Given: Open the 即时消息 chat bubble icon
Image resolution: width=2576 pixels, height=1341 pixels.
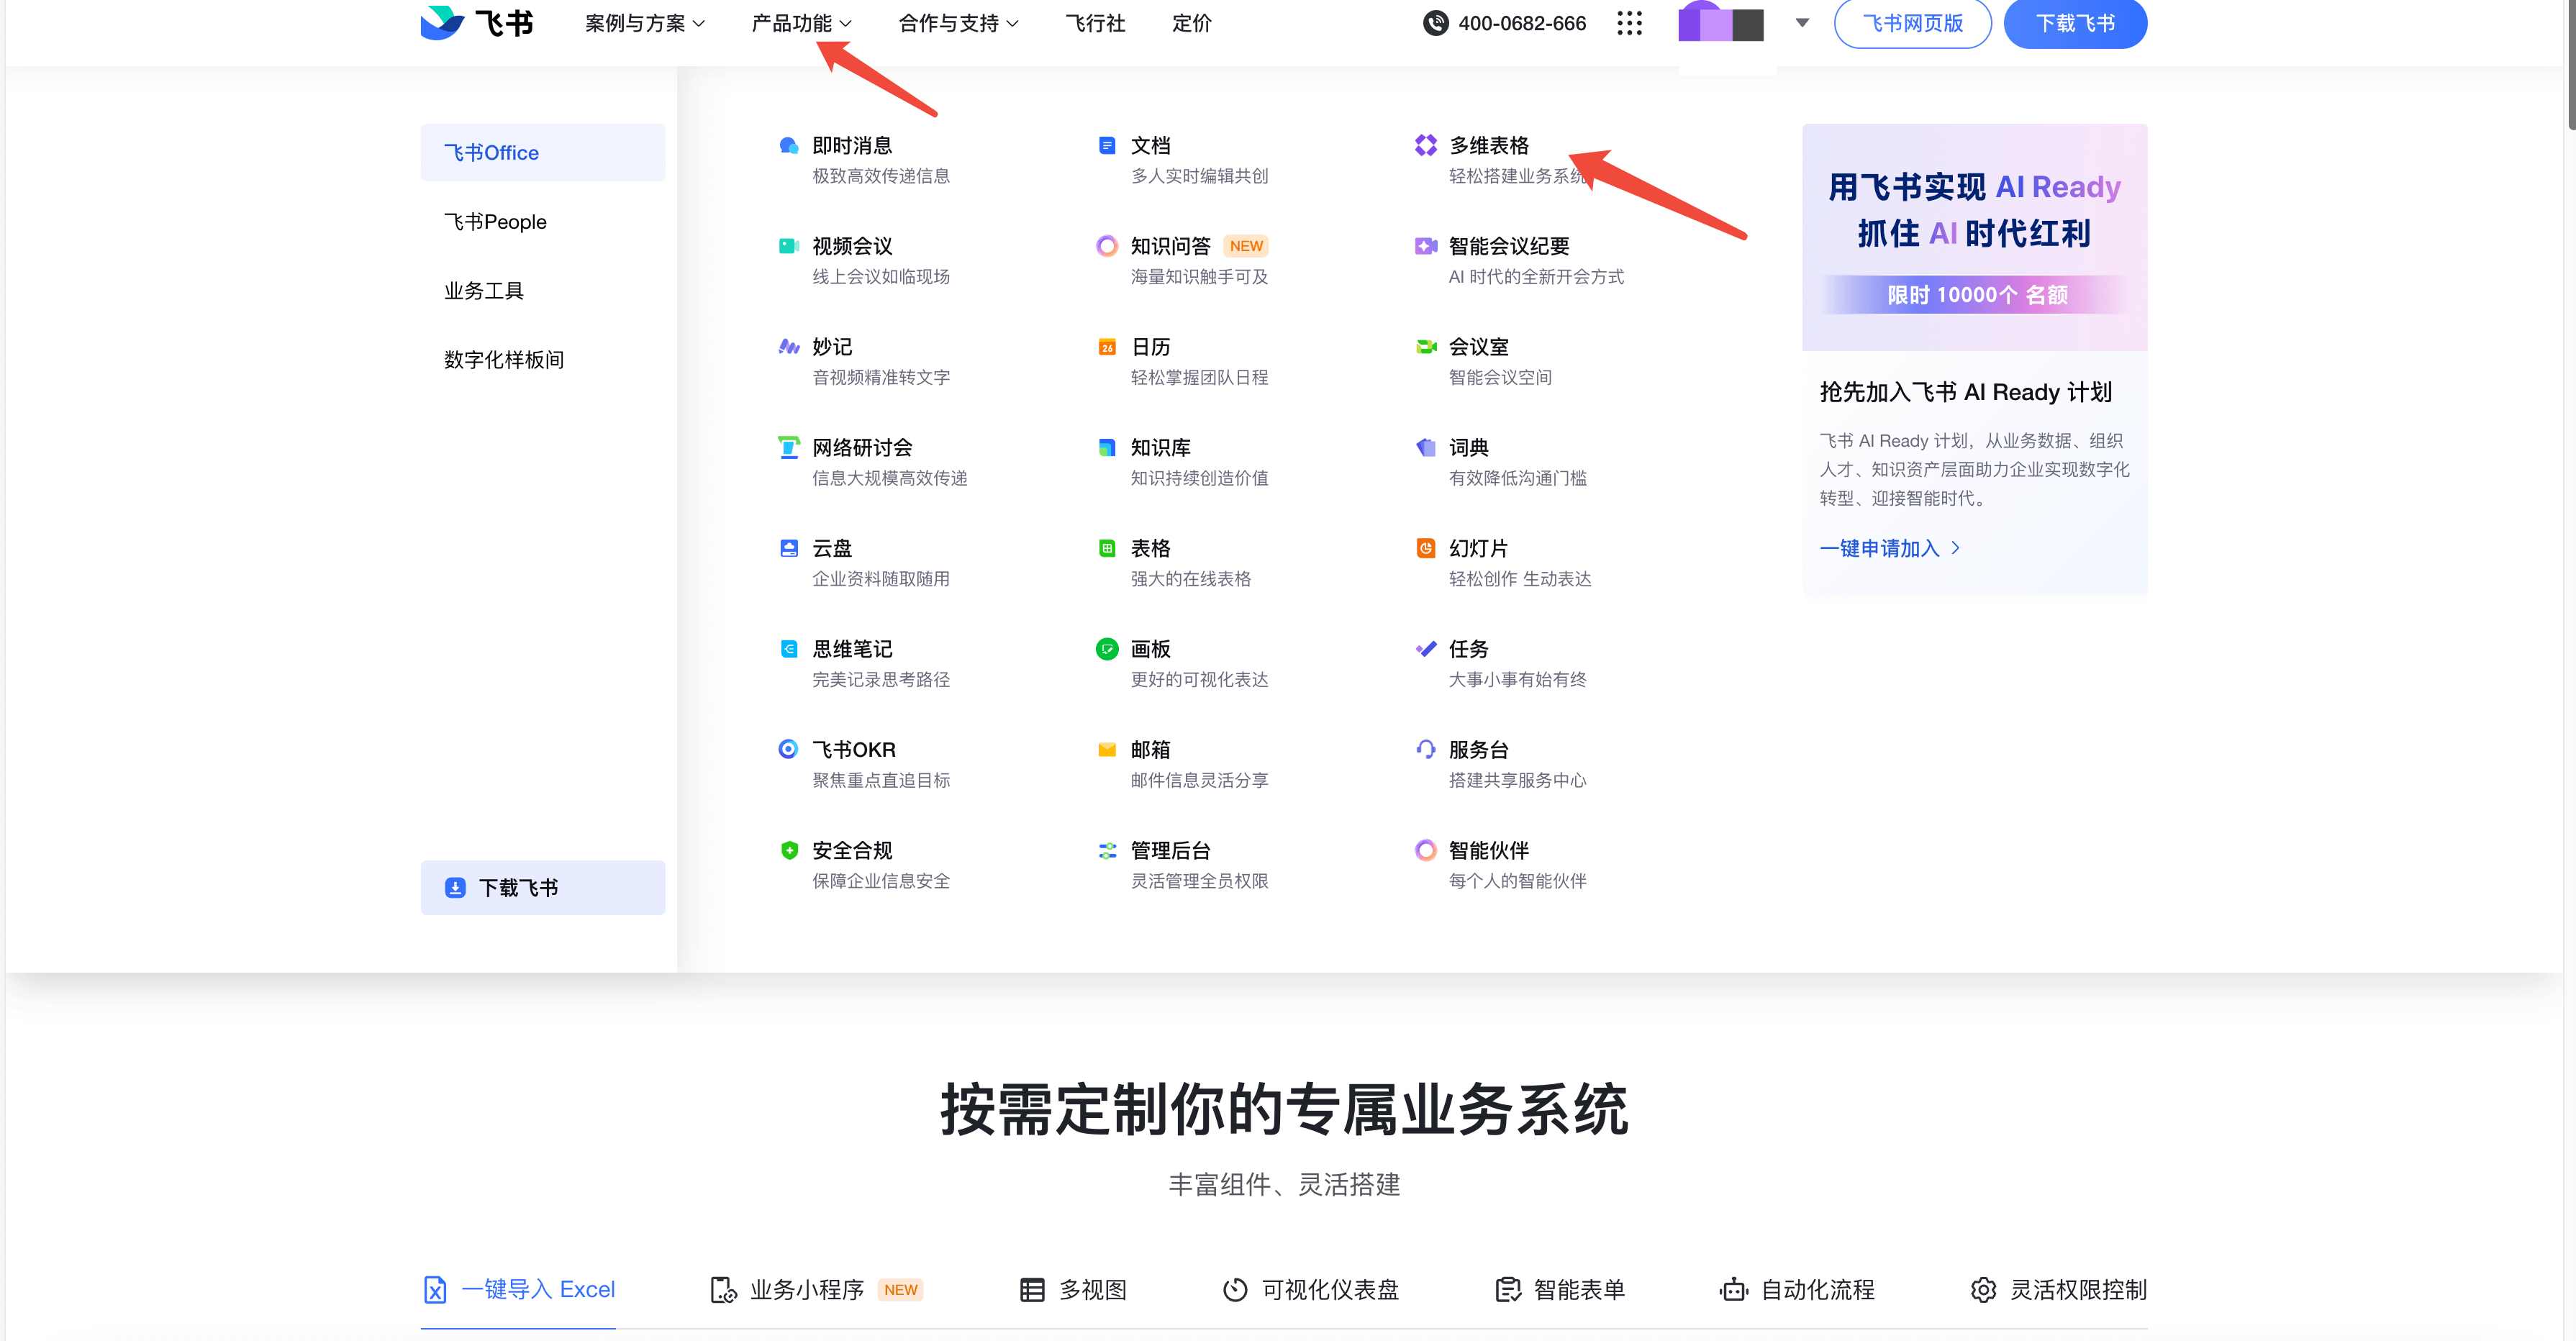Looking at the screenshot, I should (789, 146).
